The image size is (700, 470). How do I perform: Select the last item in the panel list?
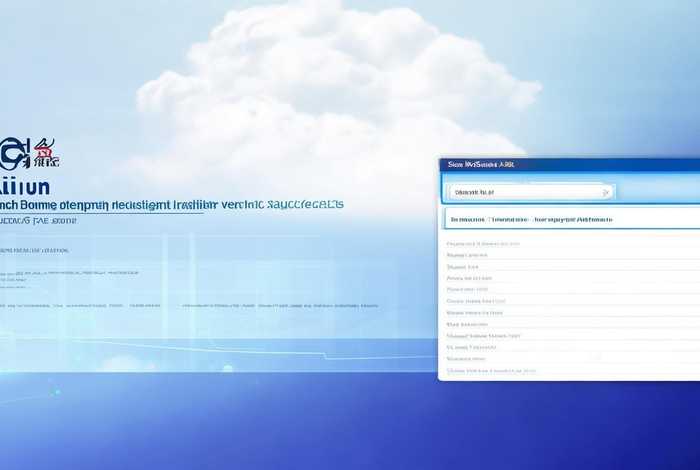490,370
